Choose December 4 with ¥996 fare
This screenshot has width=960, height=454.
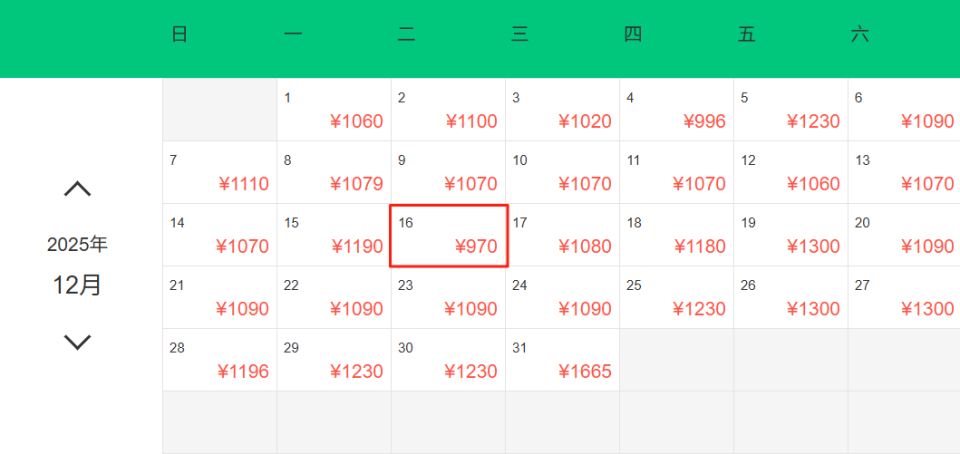[676, 111]
